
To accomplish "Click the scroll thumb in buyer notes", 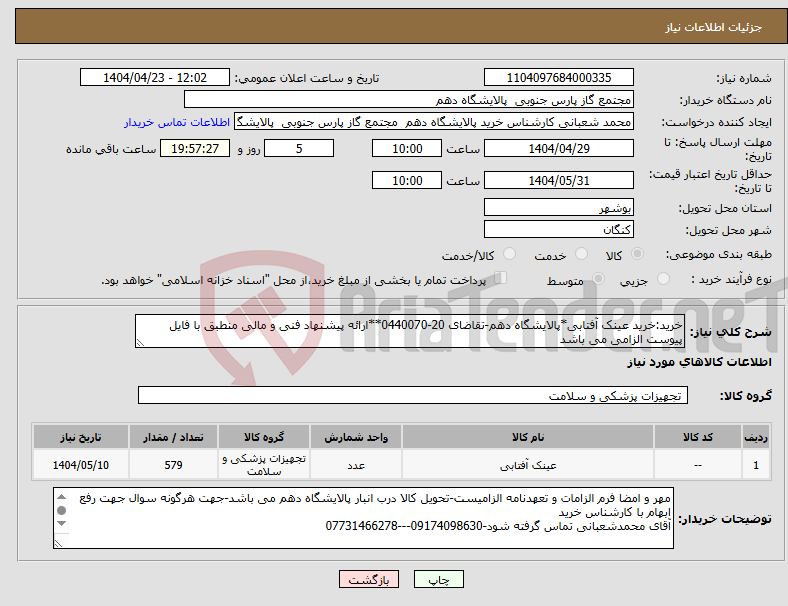I will [61, 511].
